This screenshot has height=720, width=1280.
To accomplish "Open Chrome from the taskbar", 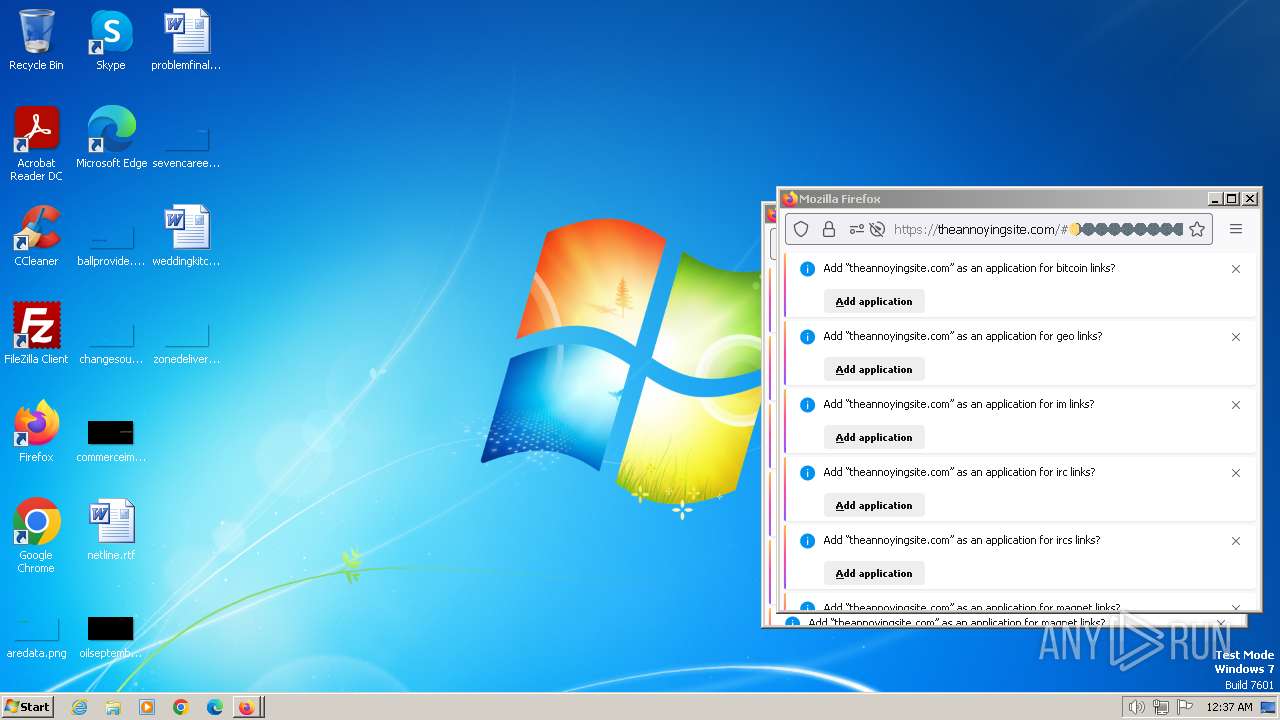I will [181, 707].
